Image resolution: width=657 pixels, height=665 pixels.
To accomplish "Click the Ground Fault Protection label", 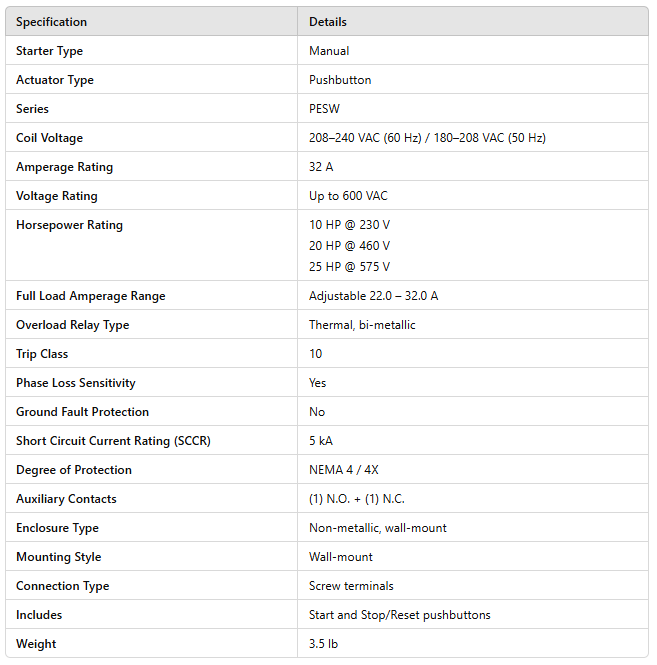I will point(82,412).
